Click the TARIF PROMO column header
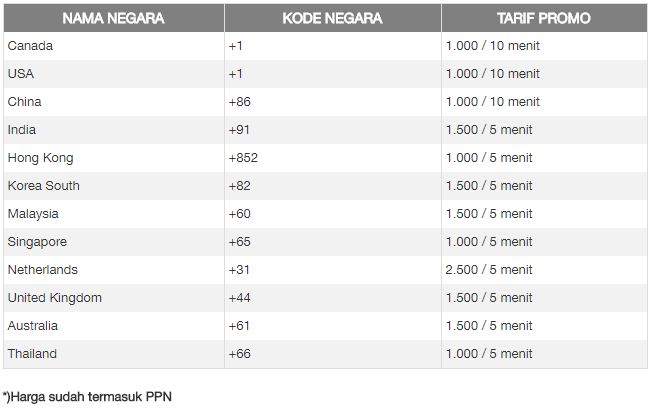The width and height of the screenshot is (653, 412). 544,18
